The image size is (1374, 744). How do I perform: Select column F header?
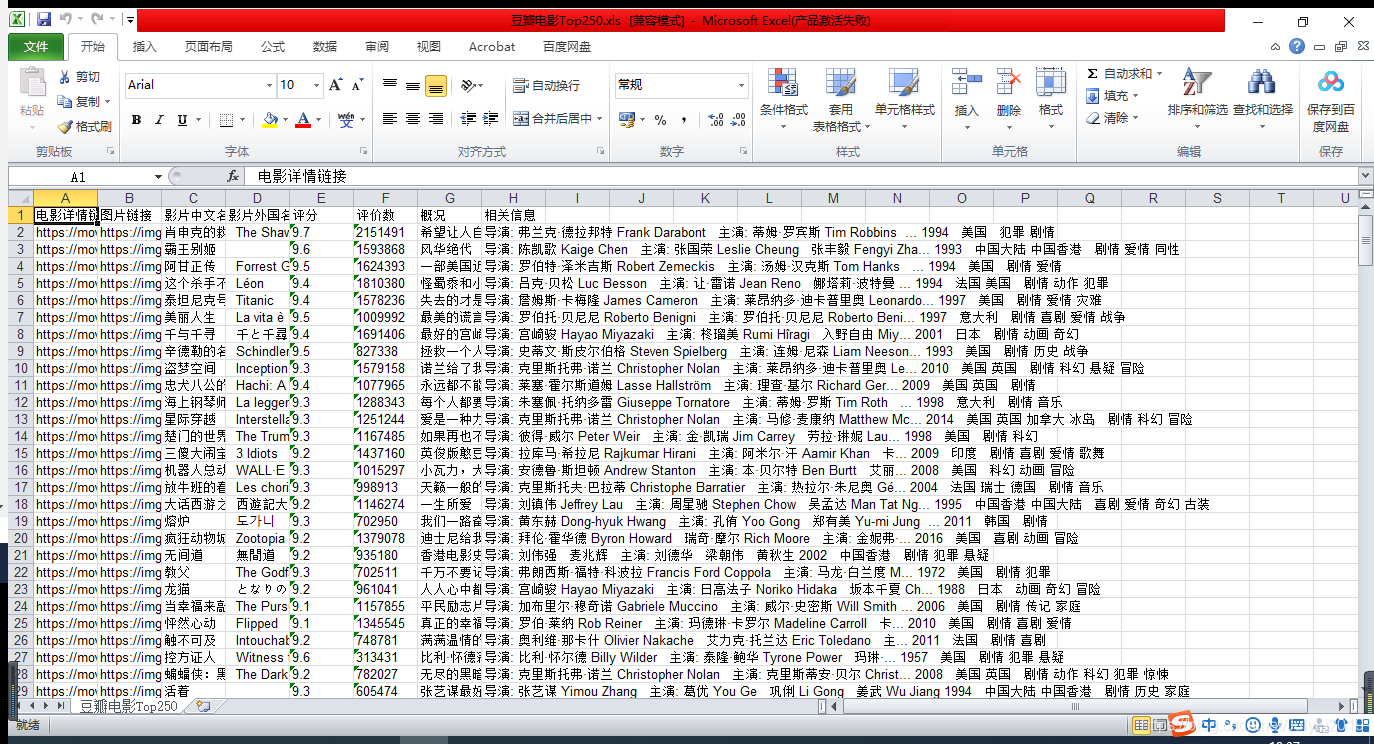(385, 198)
